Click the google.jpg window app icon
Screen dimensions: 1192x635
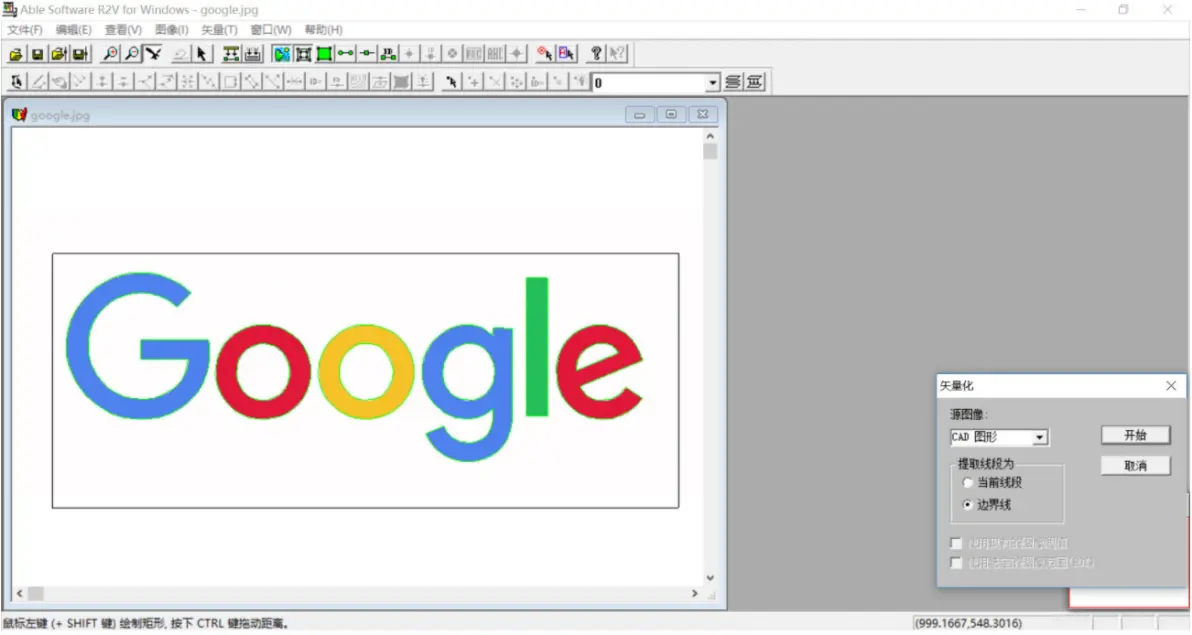coord(19,115)
